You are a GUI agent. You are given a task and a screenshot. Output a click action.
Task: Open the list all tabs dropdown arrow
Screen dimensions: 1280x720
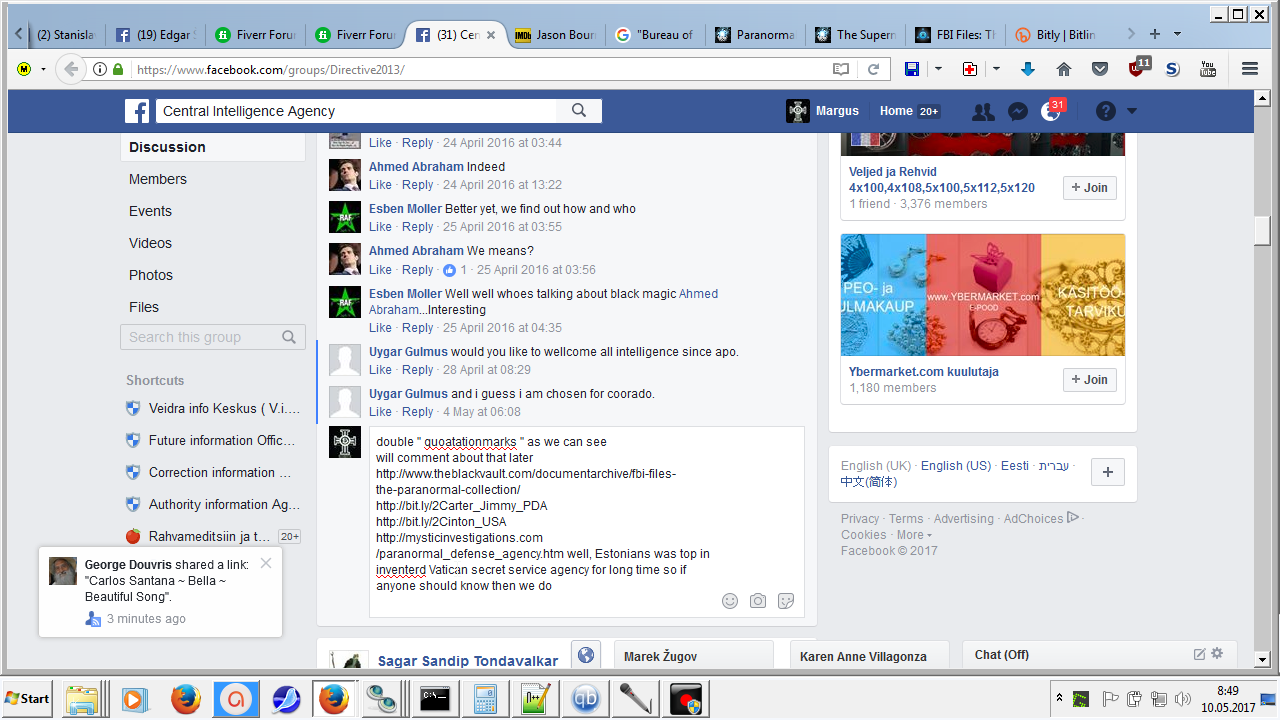point(1177,34)
